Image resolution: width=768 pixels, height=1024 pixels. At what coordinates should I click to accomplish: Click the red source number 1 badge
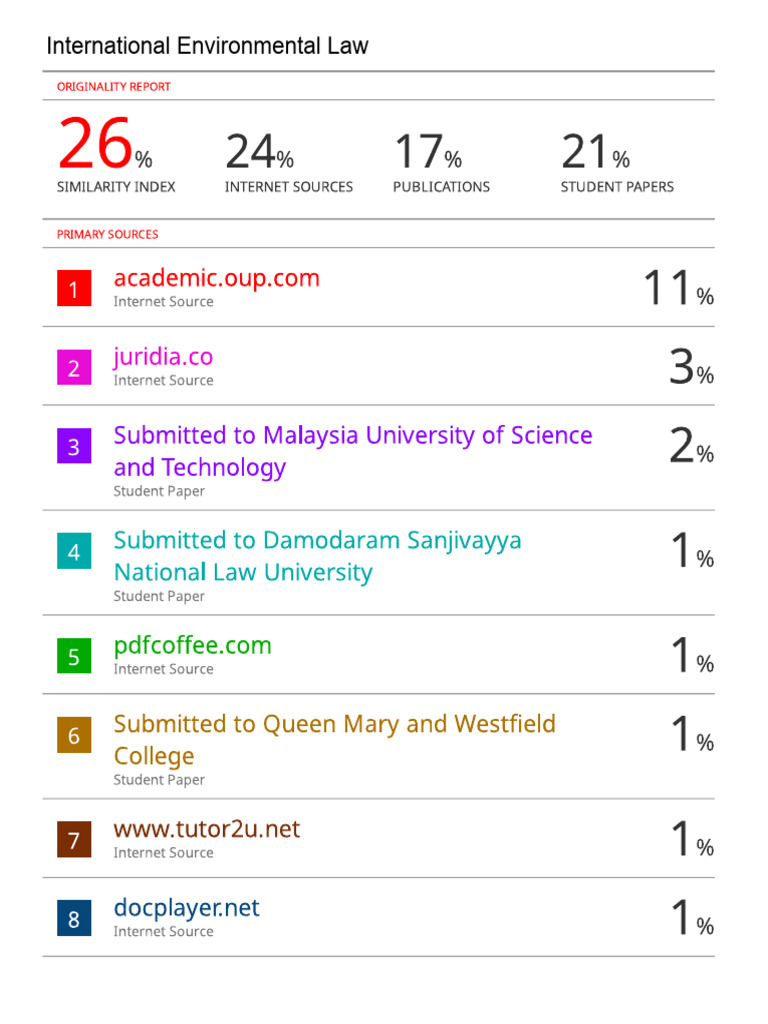(74, 290)
